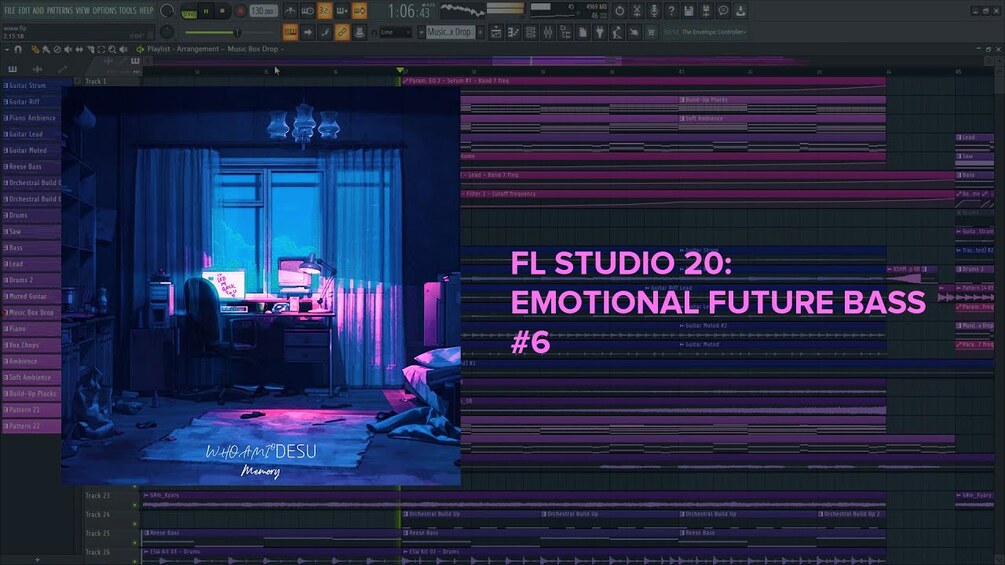Click the record button
This screenshot has height=565, width=1005.
click(240, 11)
